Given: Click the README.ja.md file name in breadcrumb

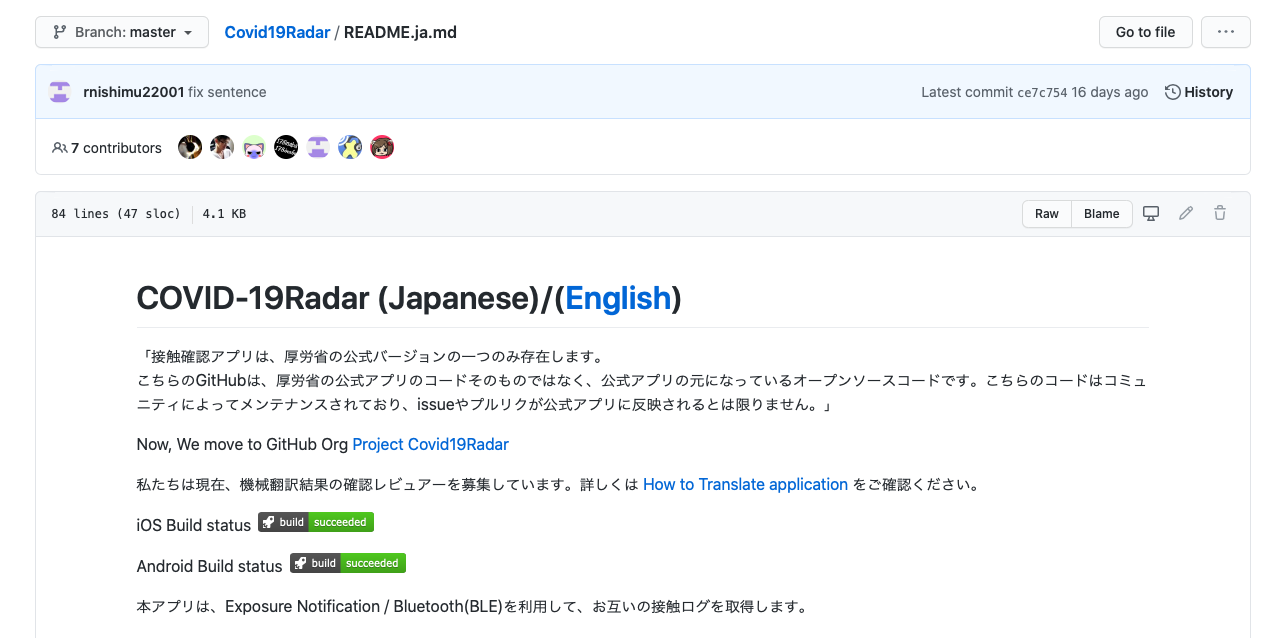Looking at the screenshot, I should point(400,32).
